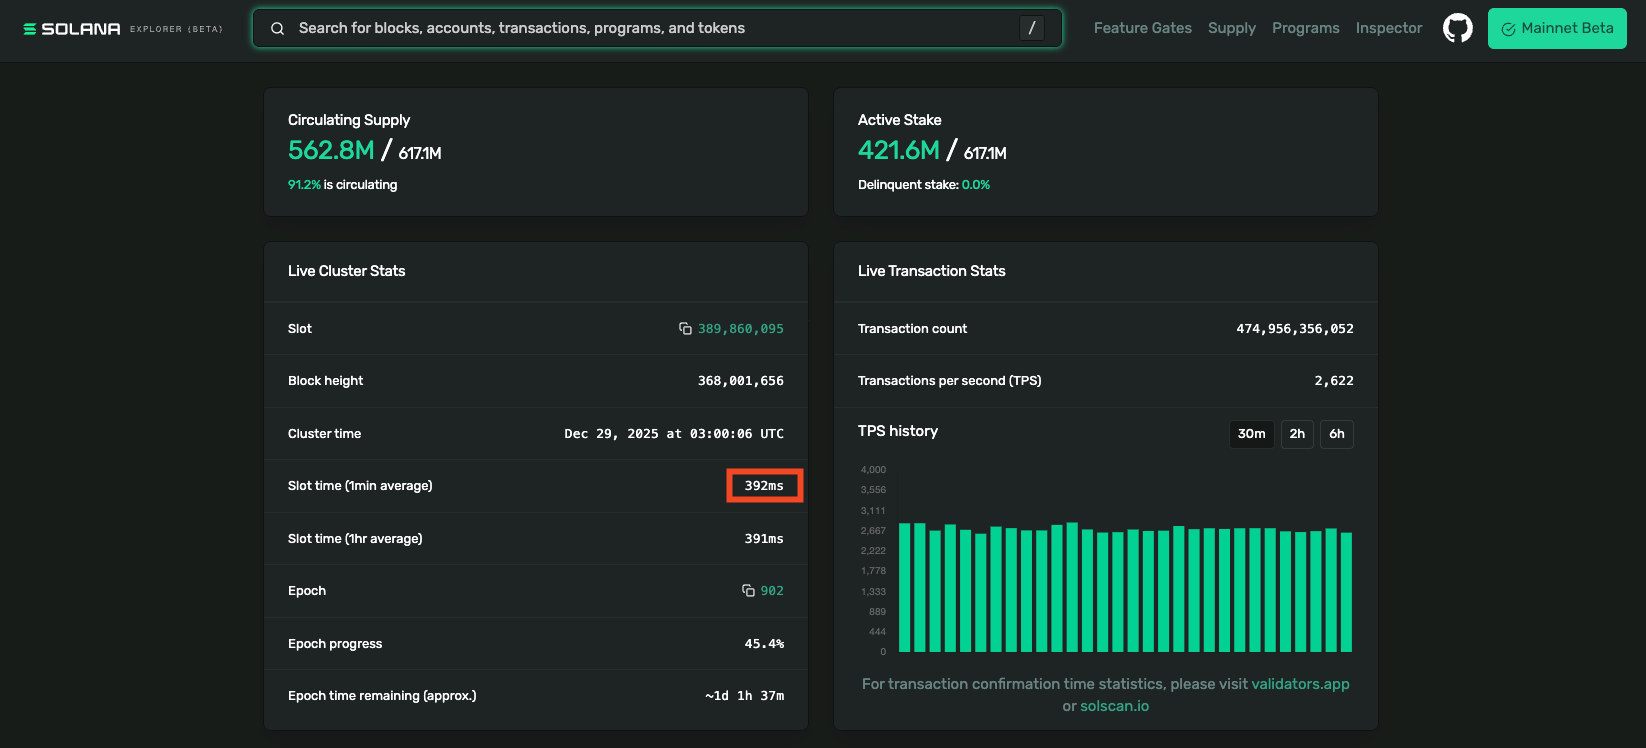Click the magnifier search icon

click(x=278, y=28)
